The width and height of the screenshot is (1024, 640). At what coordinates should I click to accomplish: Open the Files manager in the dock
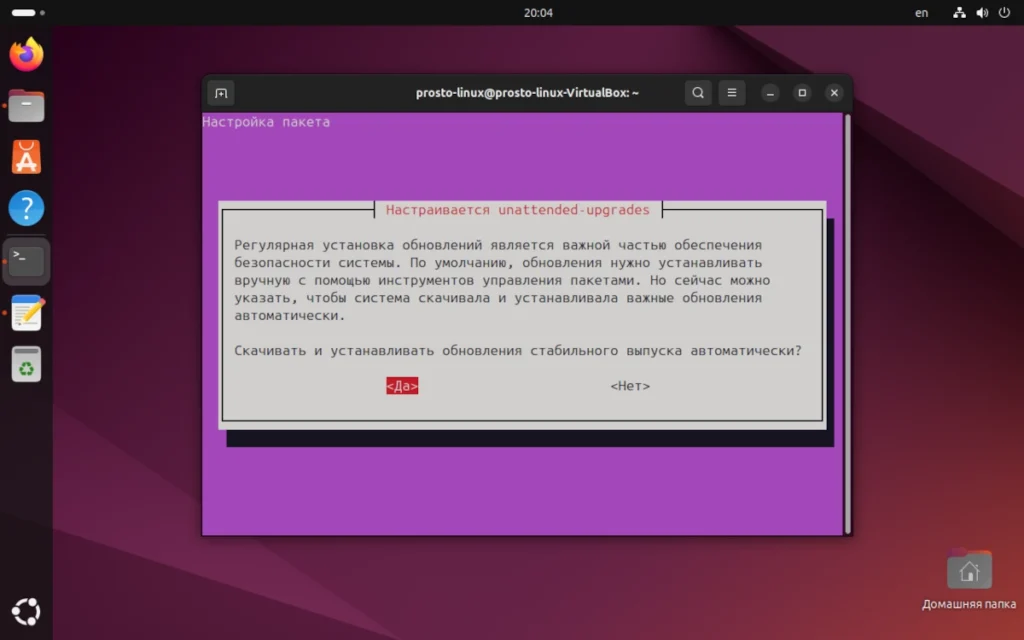(26, 106)
